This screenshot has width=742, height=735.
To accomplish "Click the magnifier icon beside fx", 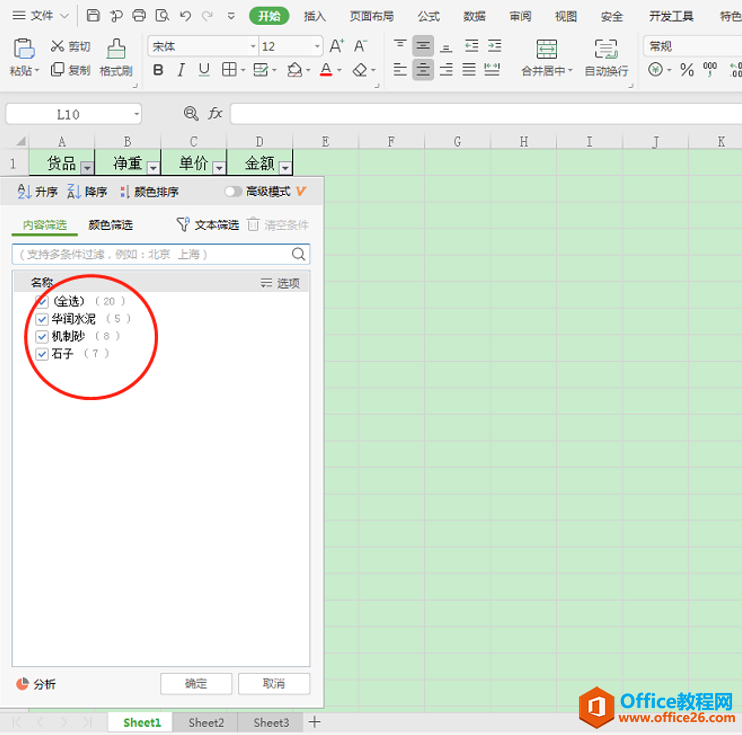I will click(x=191, y=113).
